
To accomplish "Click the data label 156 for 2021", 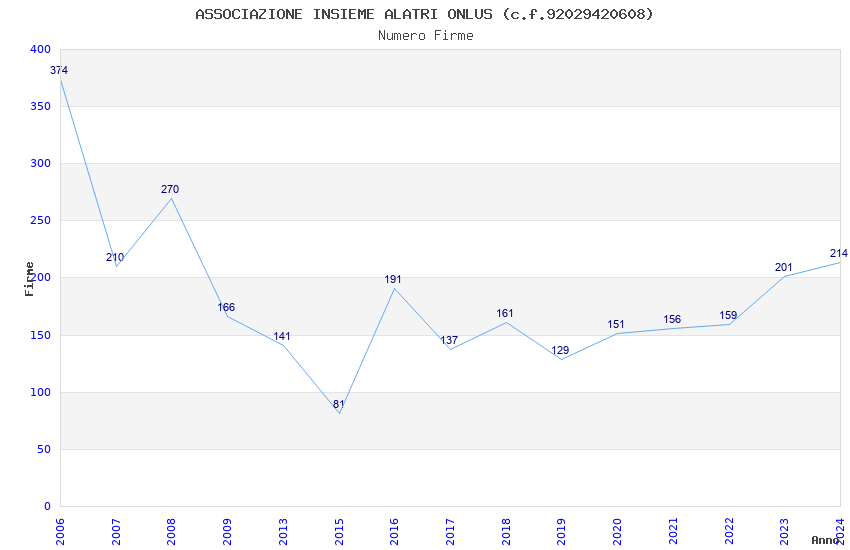I will tap(672, 319).
